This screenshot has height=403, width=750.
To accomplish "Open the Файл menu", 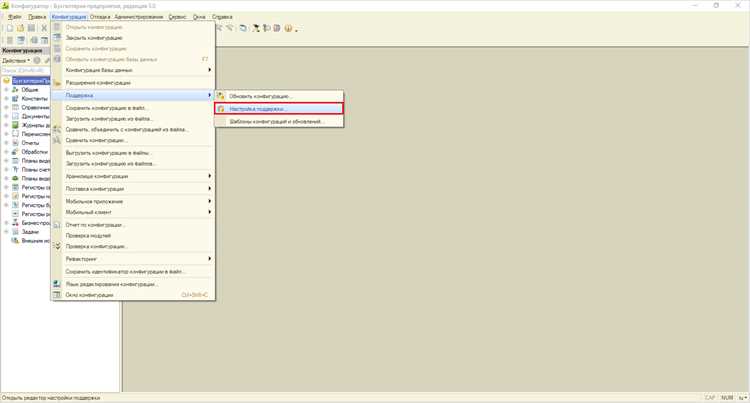I will 14,17.
